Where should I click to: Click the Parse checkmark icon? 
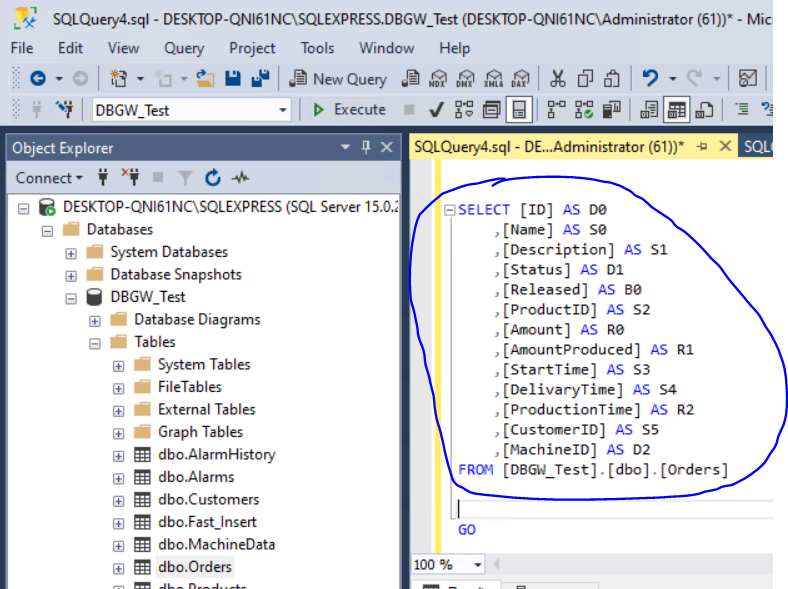(x=436, y=109)
